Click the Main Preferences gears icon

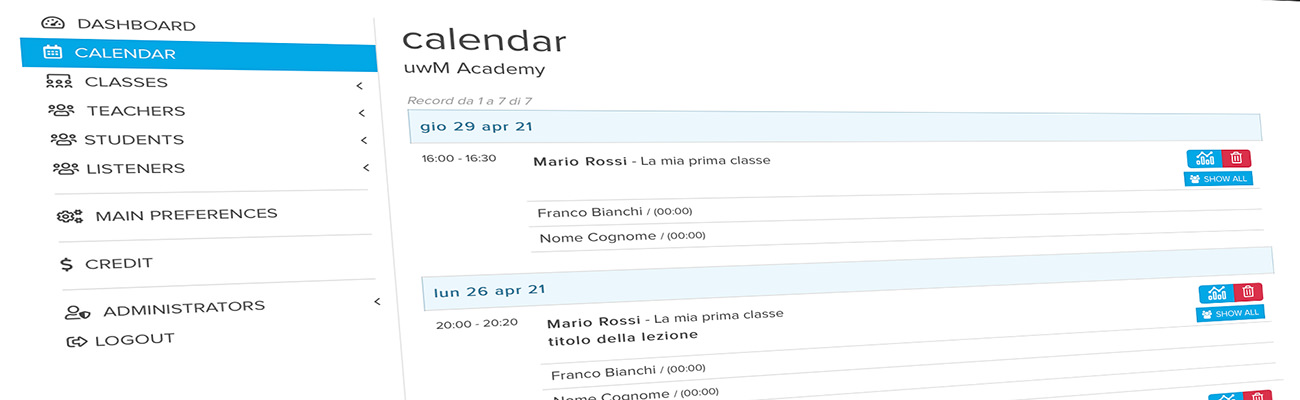click(x=70, y=215)
